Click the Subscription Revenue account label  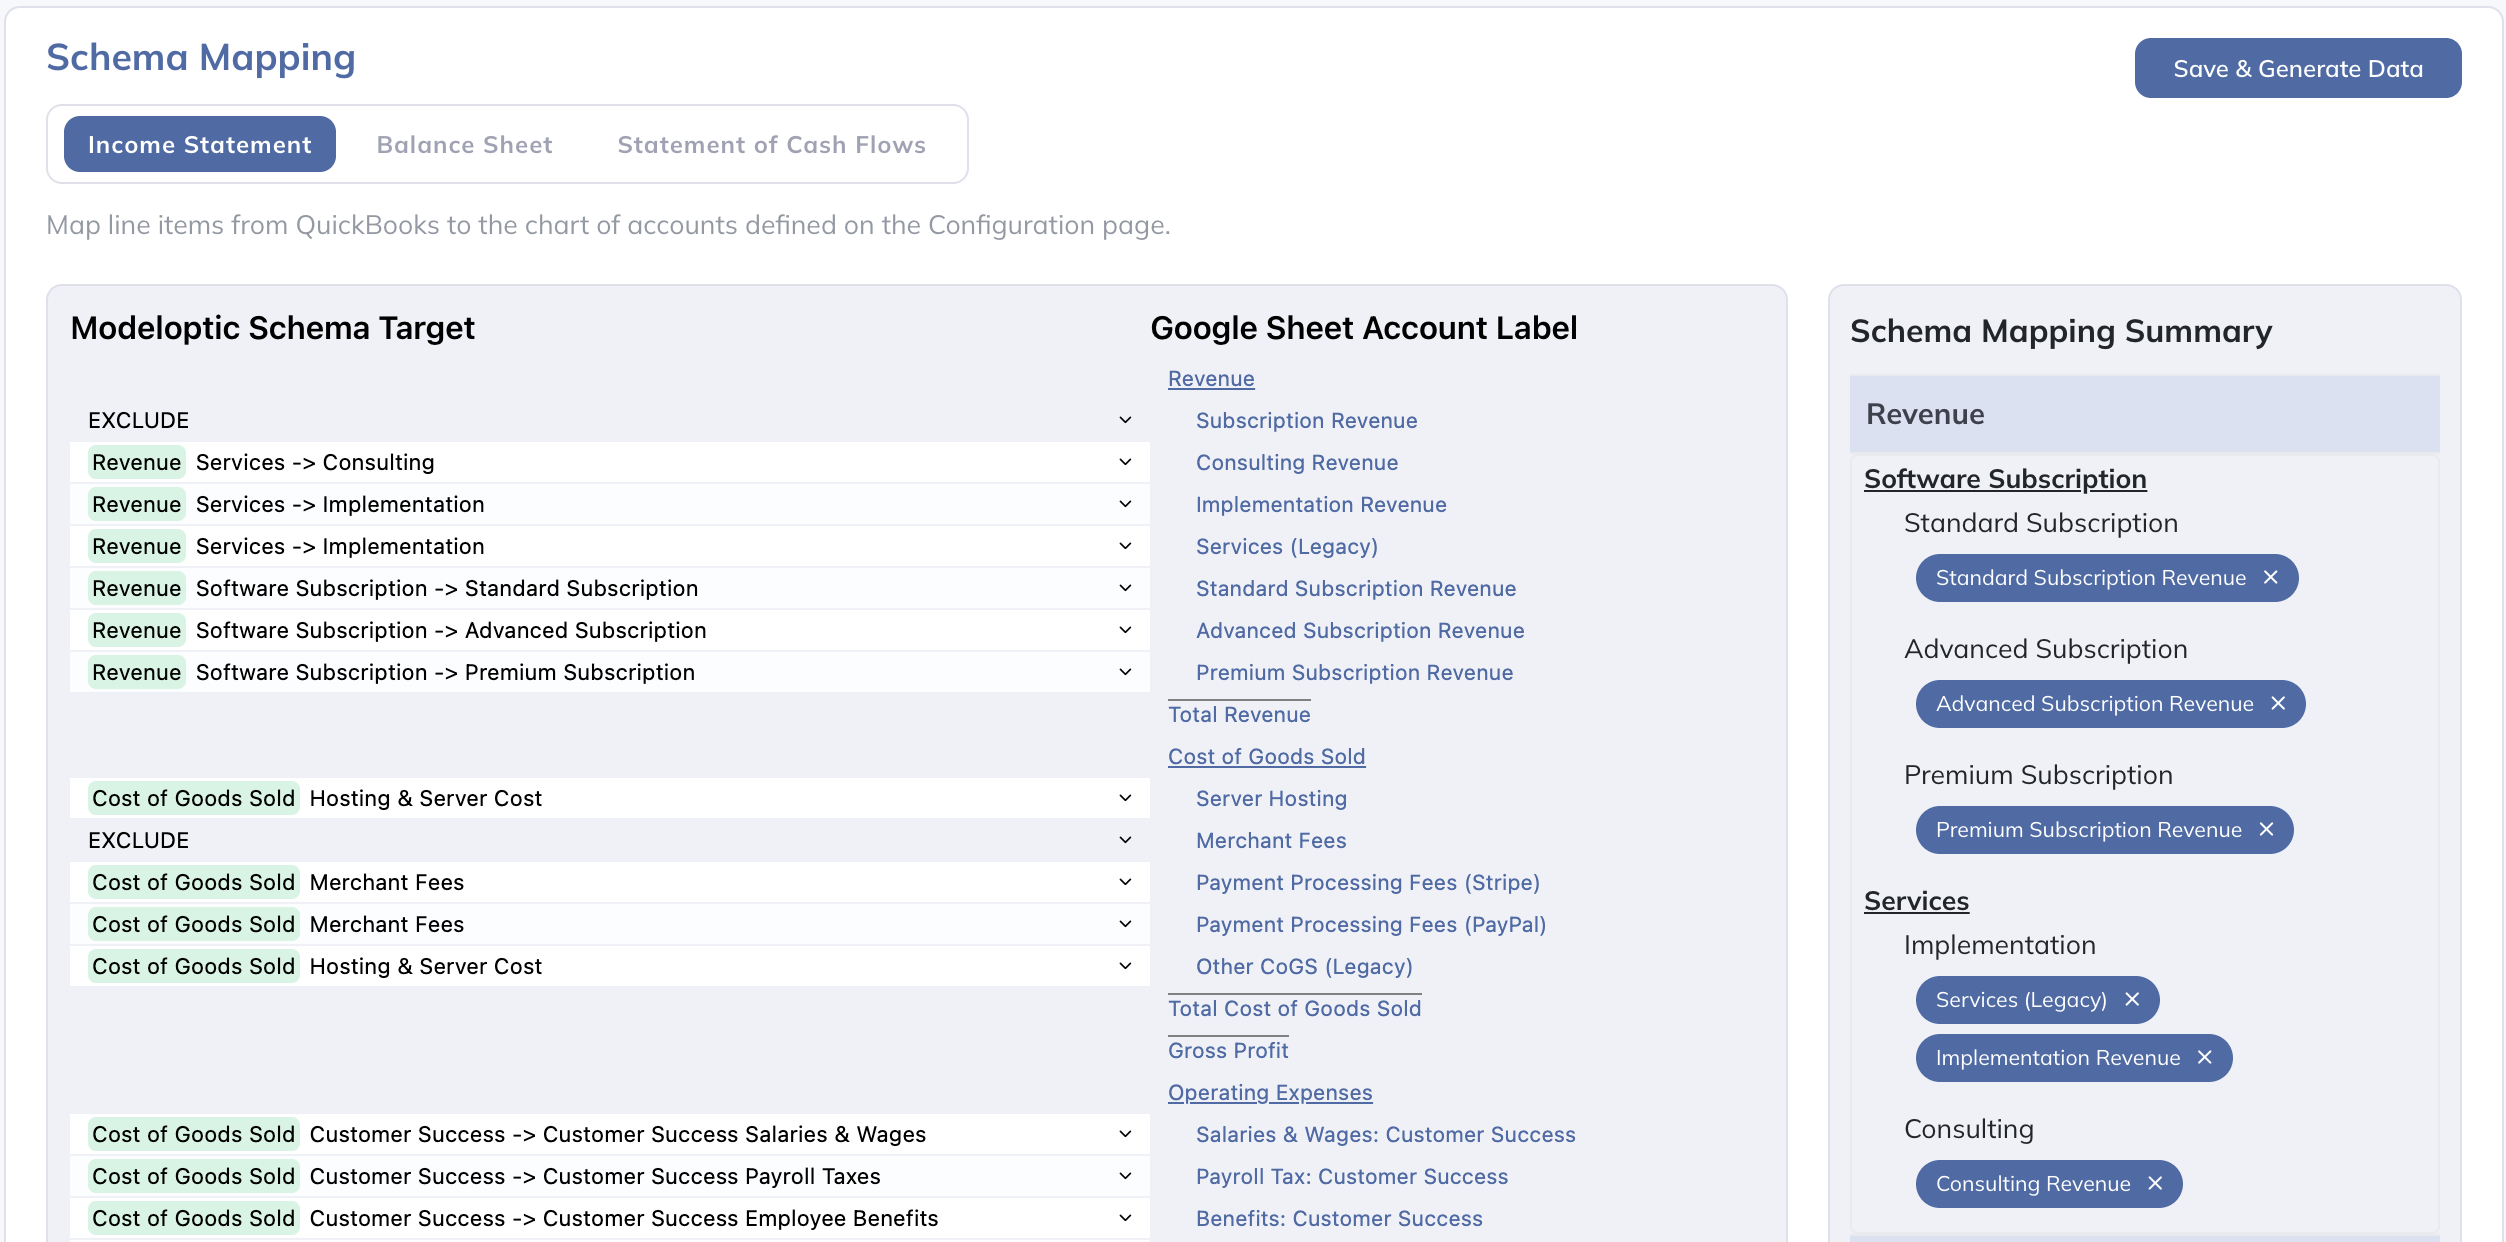coord(1306,421)
